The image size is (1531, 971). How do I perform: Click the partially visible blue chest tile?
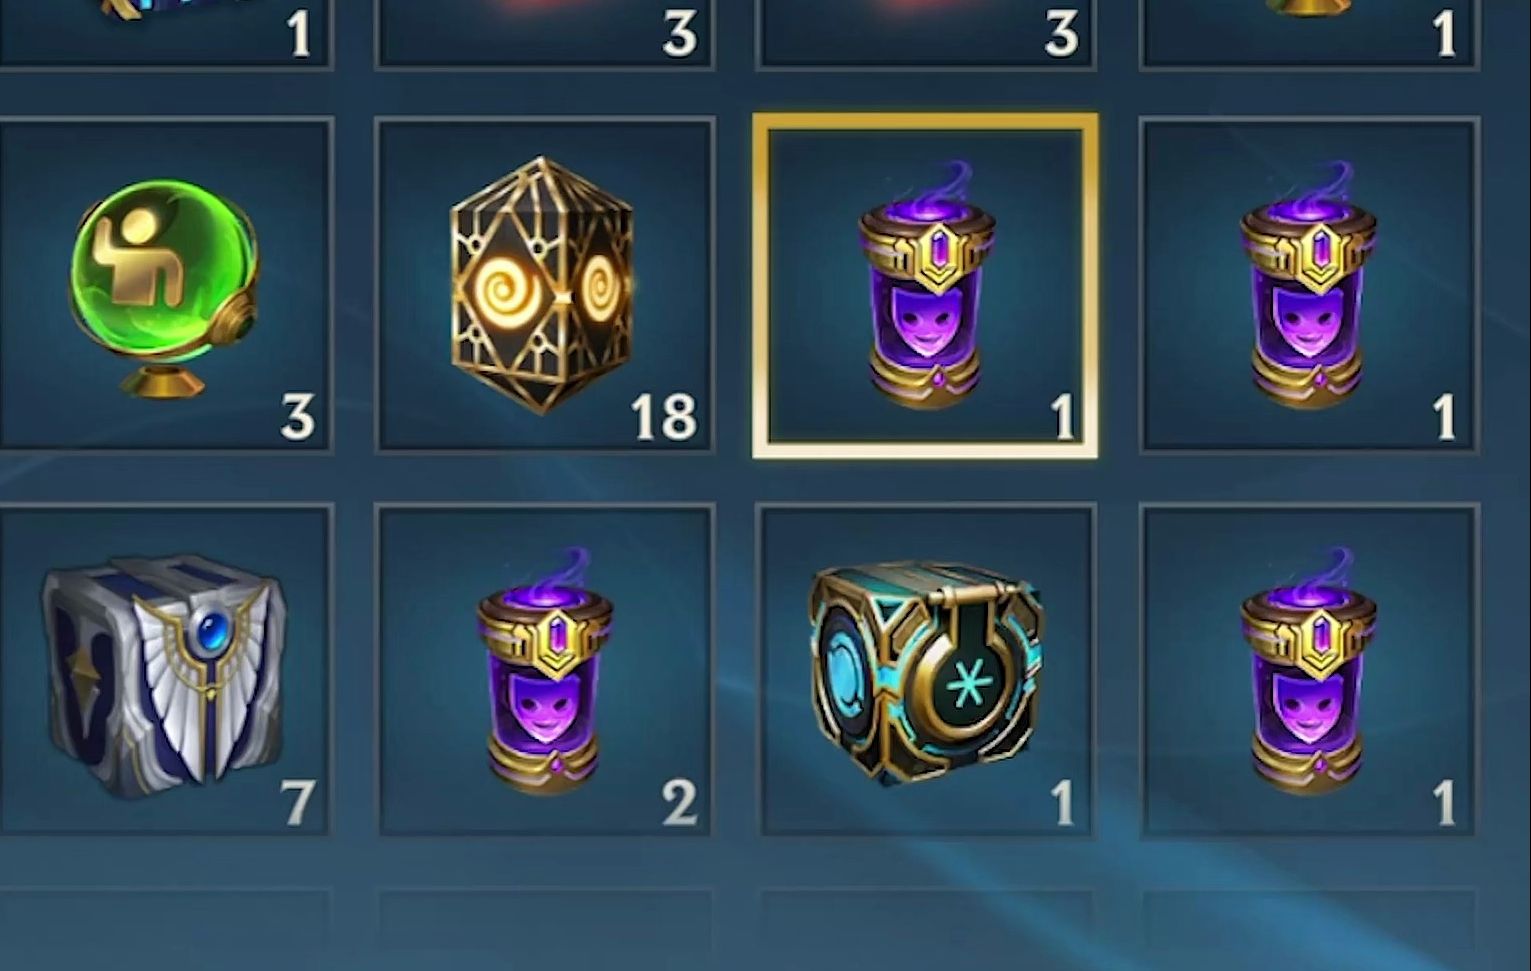pos(164,33)
